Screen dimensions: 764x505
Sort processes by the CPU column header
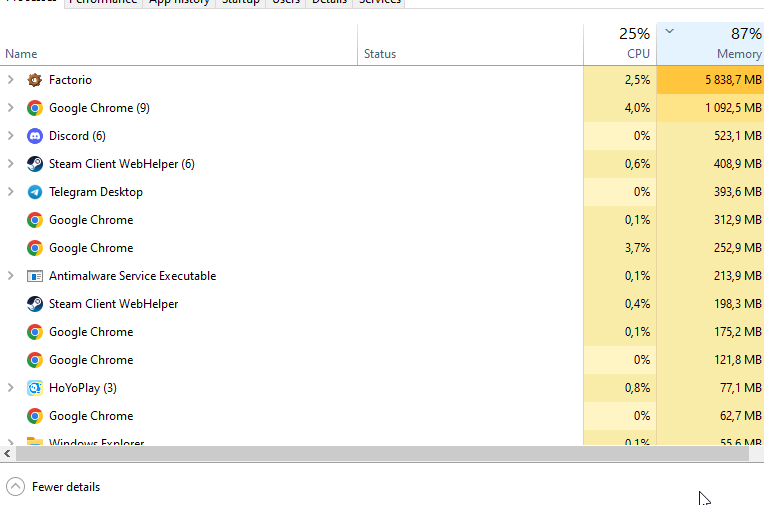point(620,44)
